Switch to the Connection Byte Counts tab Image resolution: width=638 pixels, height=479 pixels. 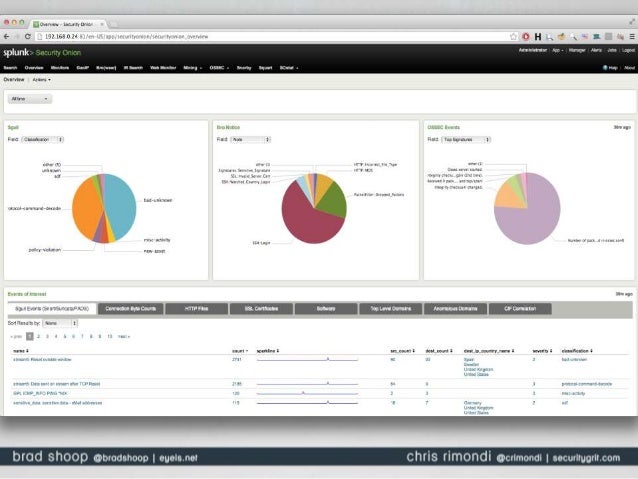(131, 309)
